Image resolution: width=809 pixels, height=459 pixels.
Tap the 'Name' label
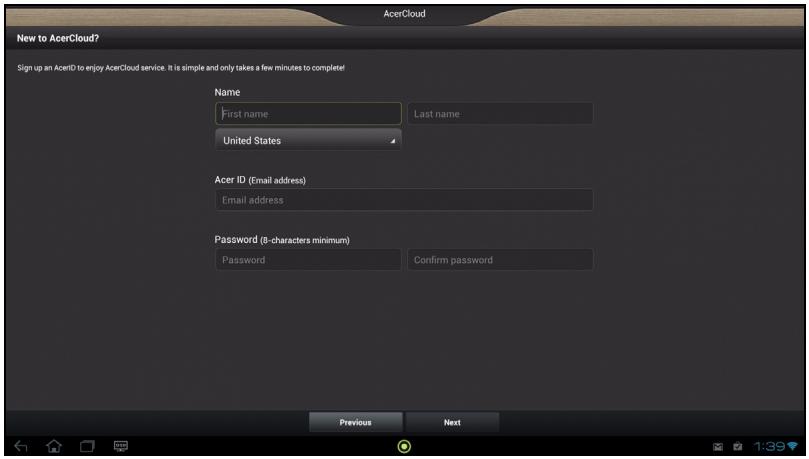pyautogui.click(x=228, y=92)
